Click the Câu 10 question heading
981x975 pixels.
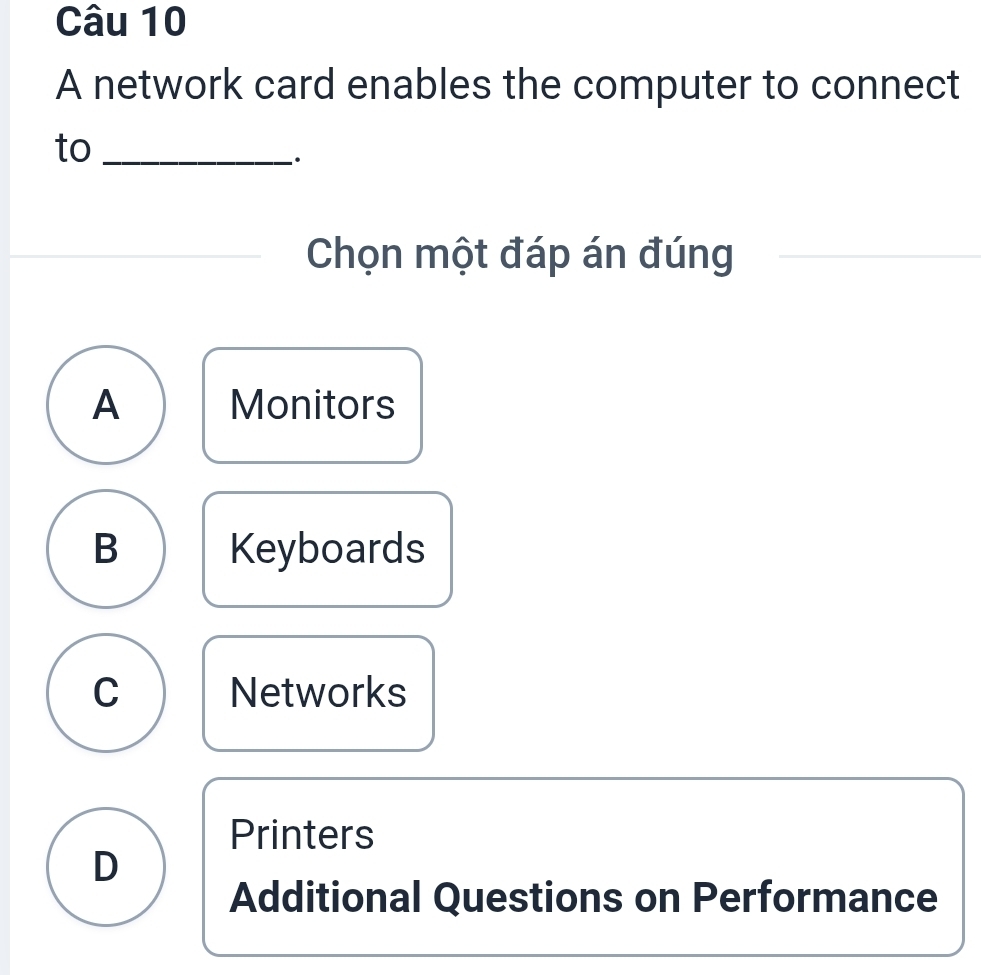[121, 22]
